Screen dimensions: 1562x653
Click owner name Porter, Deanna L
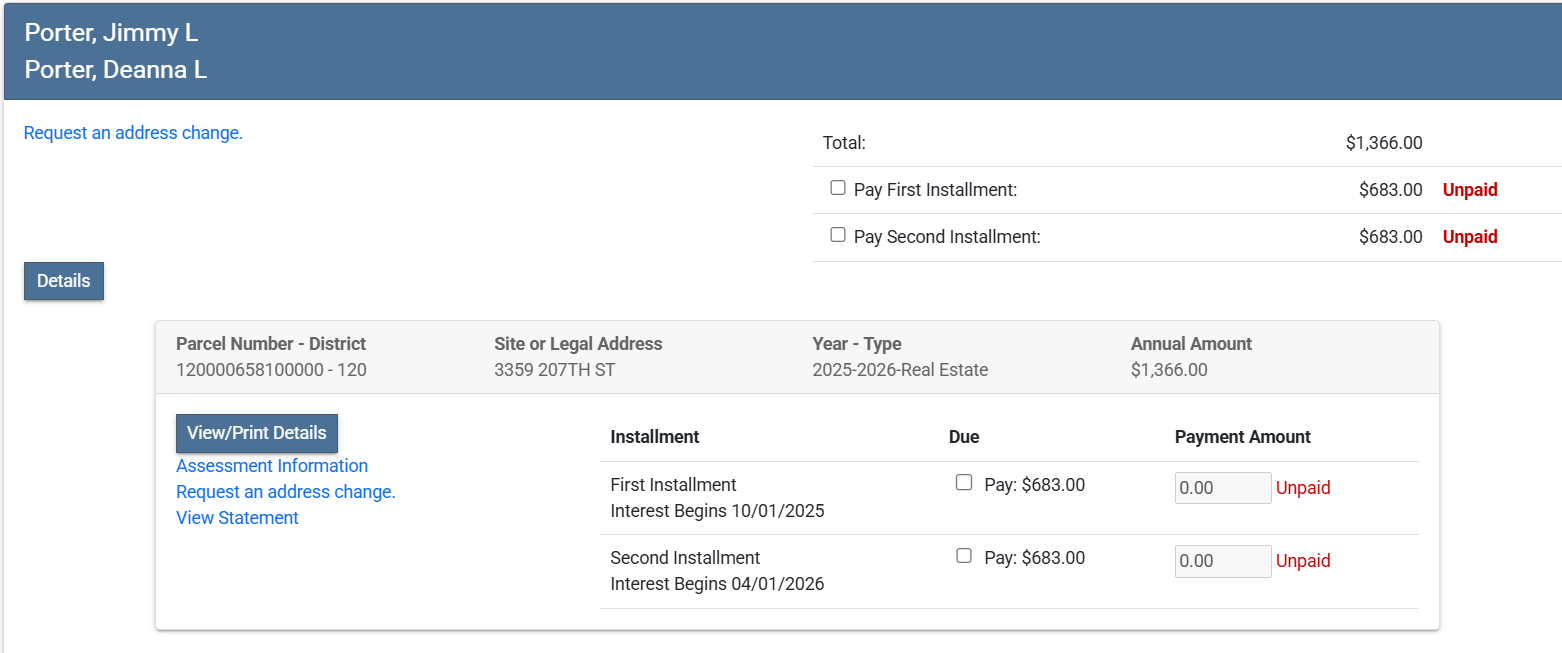tap(116, 70)
